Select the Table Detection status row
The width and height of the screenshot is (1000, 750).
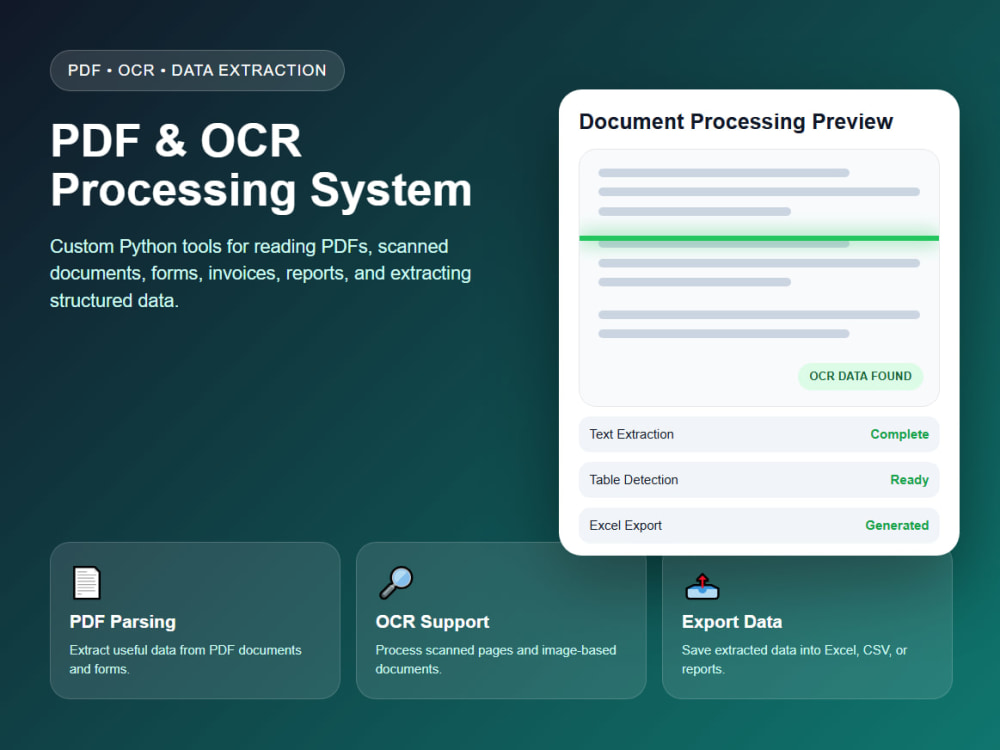pyautogui.click(x=759, y=480)
